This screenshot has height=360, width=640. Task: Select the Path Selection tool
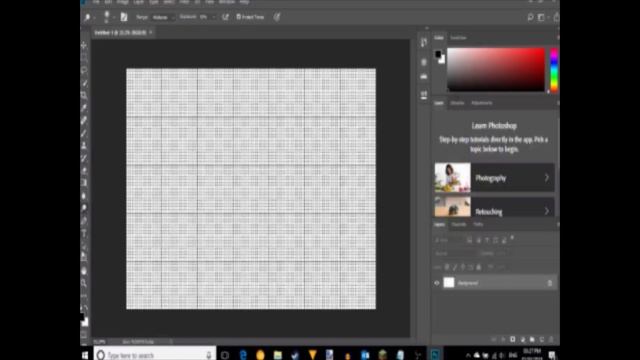tap(84, 246)
